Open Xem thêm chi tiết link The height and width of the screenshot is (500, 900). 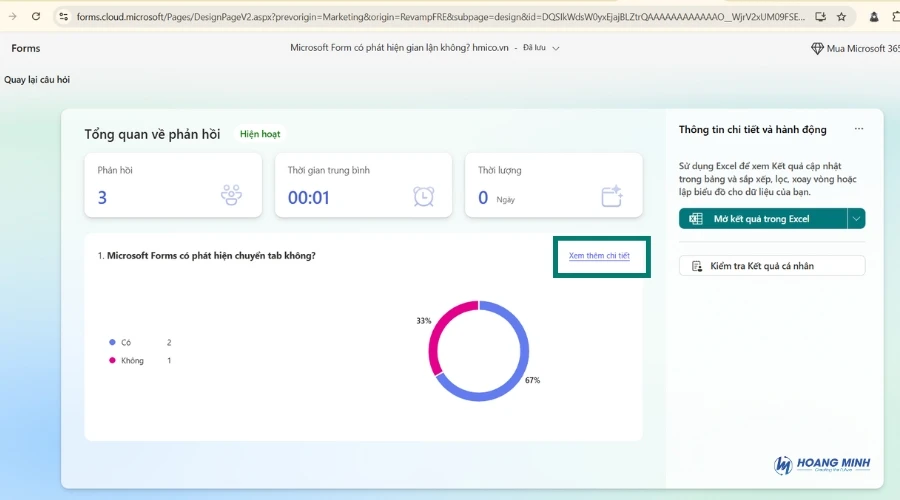click(x=599, y=255)
